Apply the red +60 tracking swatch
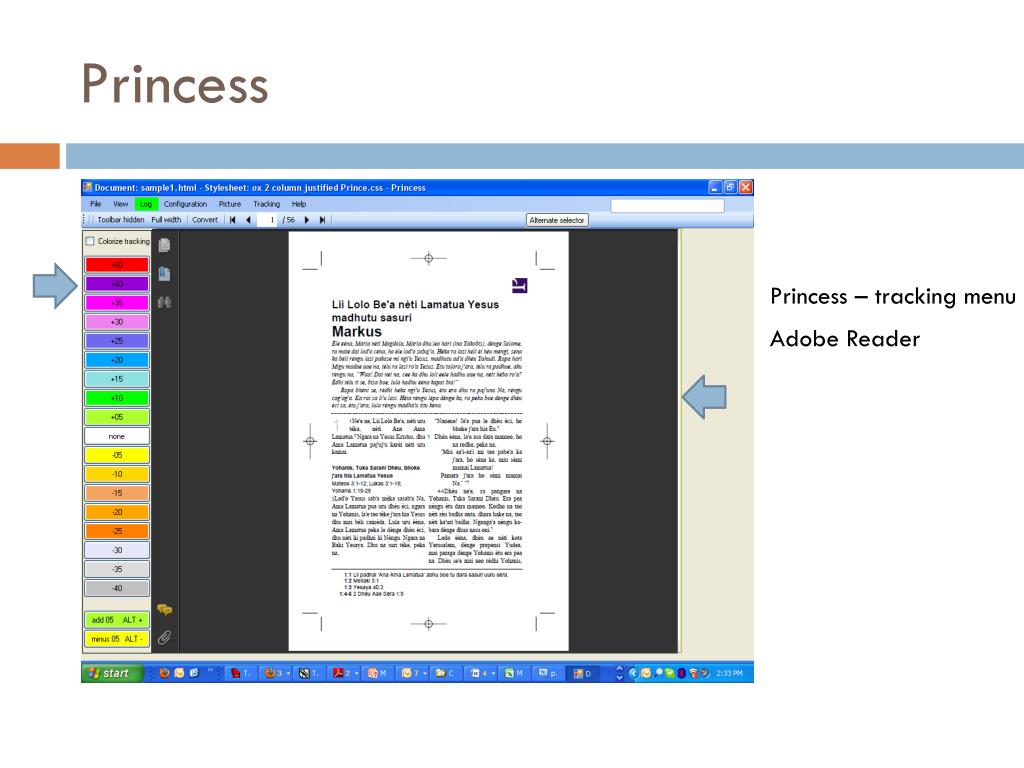 coord(117,265)
